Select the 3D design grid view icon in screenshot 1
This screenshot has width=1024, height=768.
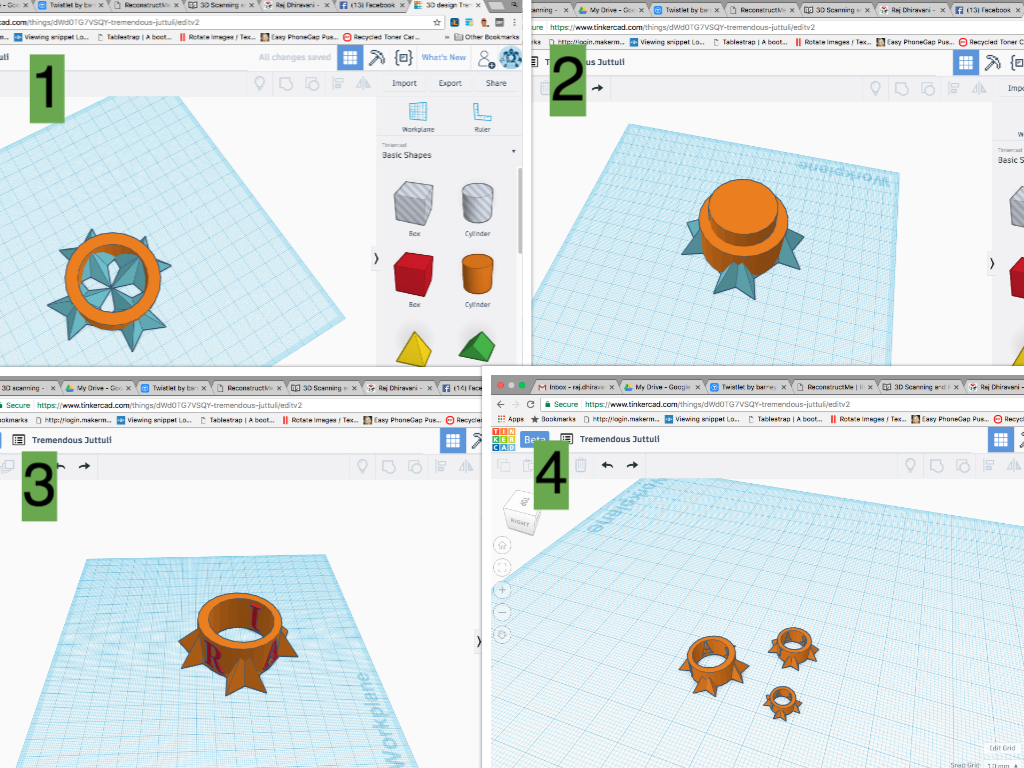[350, 57]
